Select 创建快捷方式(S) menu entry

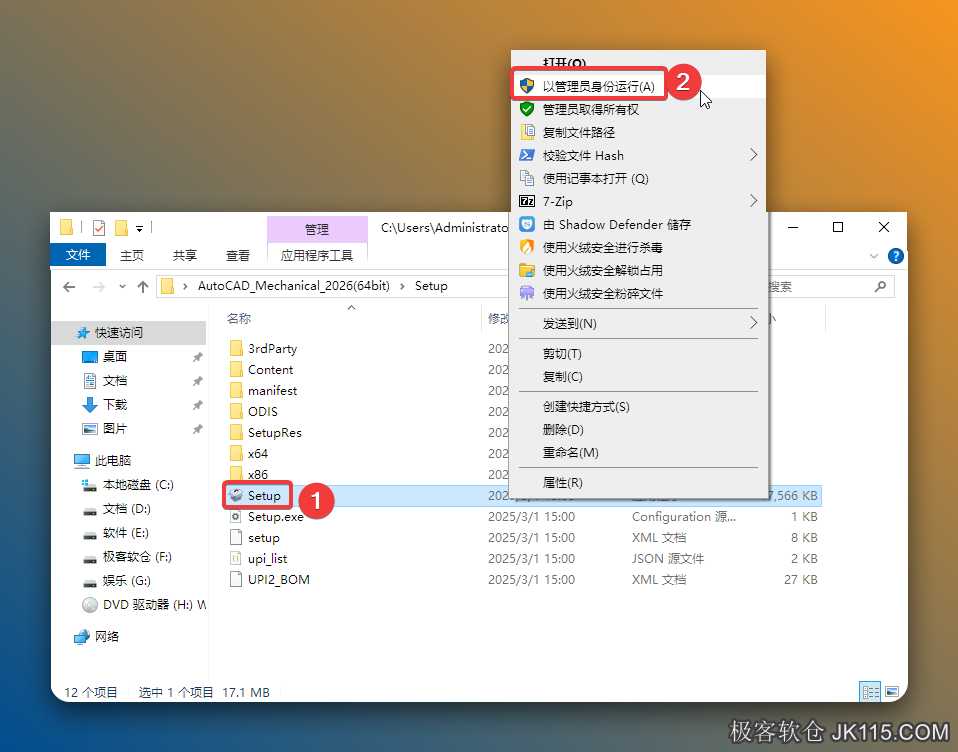pyautogui.click(x=638, y=407)
